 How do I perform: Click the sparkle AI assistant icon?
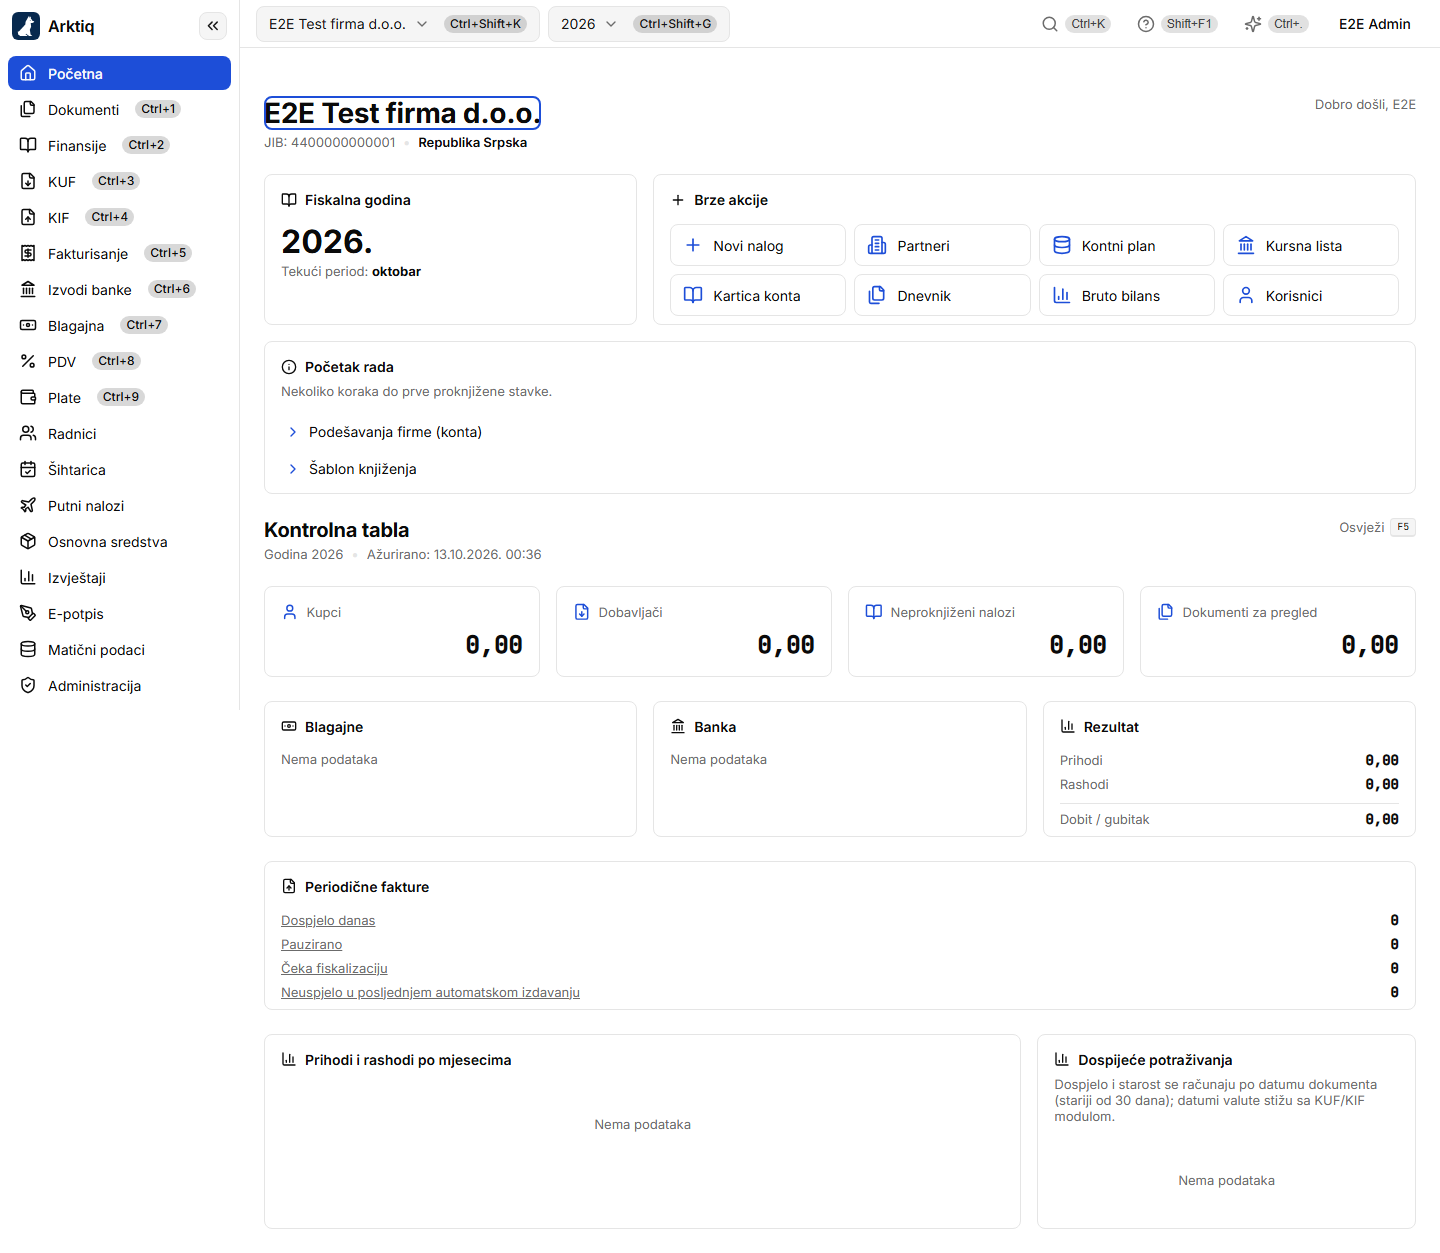[1253, 24]
